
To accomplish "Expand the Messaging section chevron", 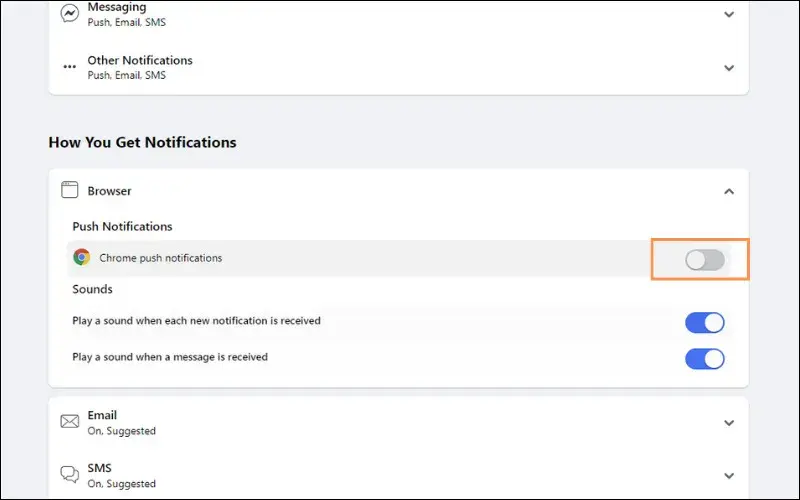I will [729, 14].
